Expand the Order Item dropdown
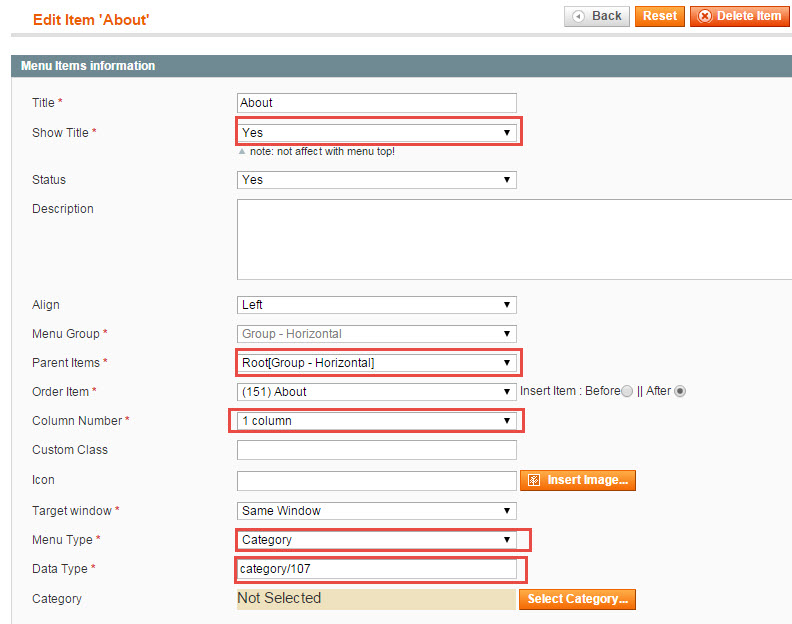Image resolution: width=792 pixels, height=624 pixels. click(x=377, y=392)
